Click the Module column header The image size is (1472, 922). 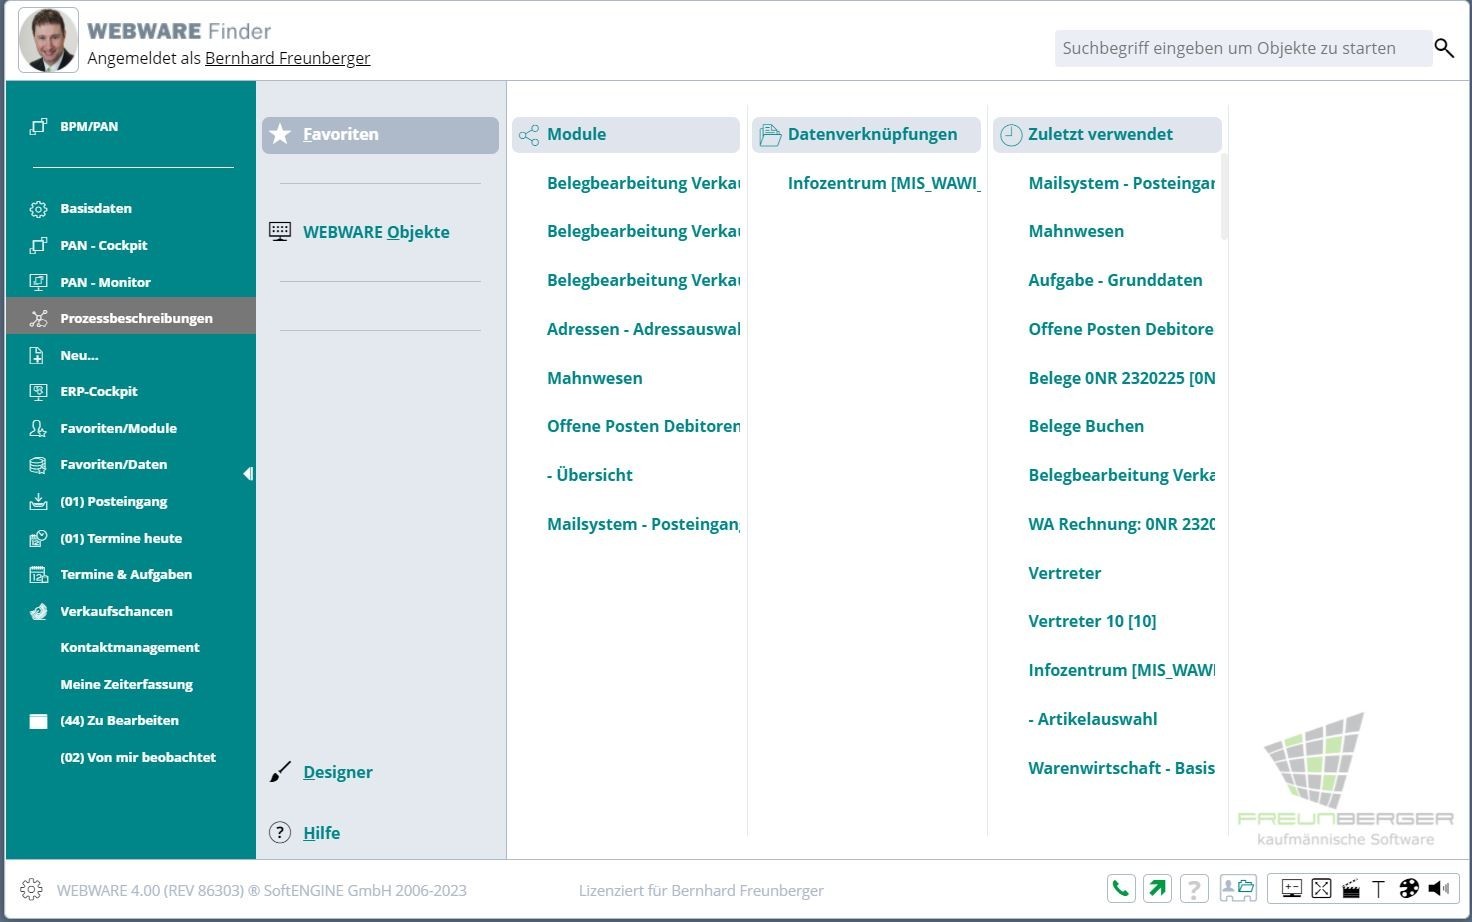[x=626, y=134]
